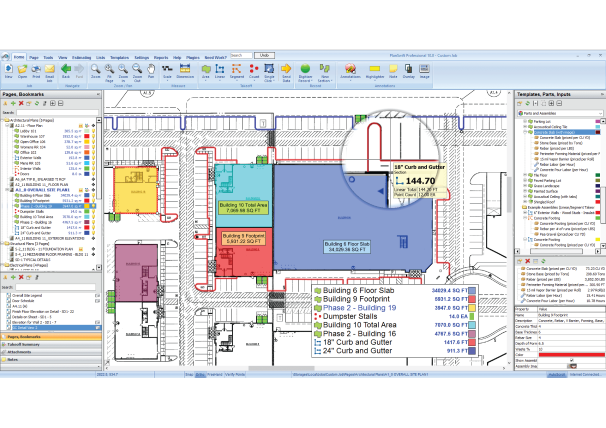Select the Pan hand tool
The width and height of the screenshot is (606, 428).
point(151,69)
